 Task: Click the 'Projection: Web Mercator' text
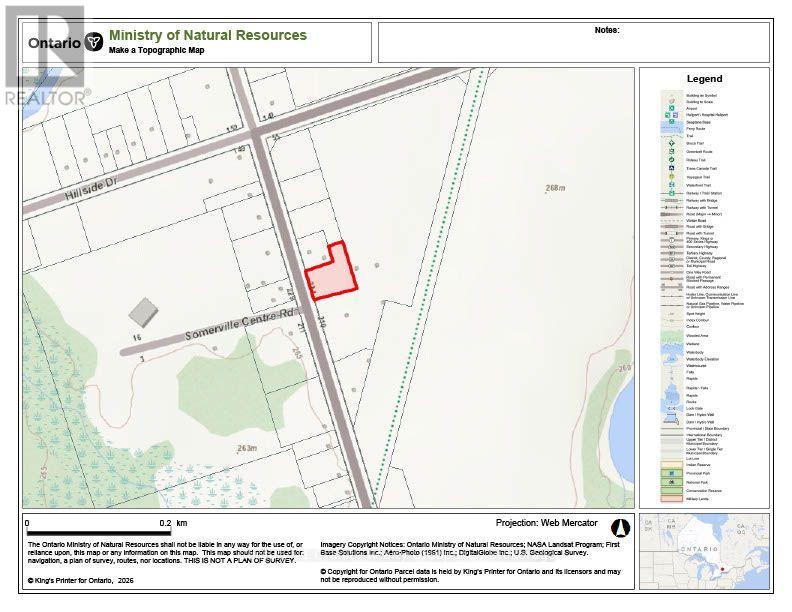[x=547, y=523]
